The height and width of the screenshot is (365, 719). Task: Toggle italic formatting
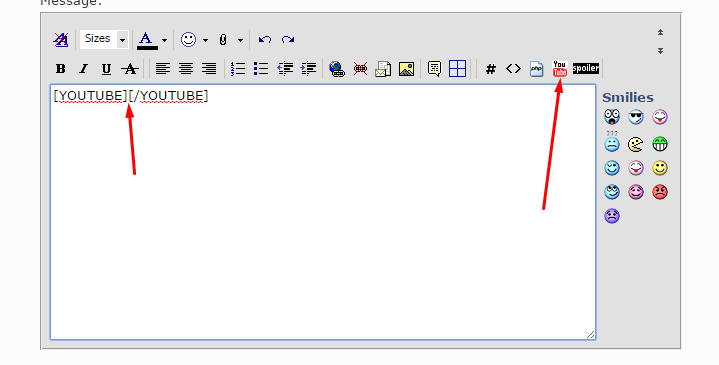click(83, 69)
